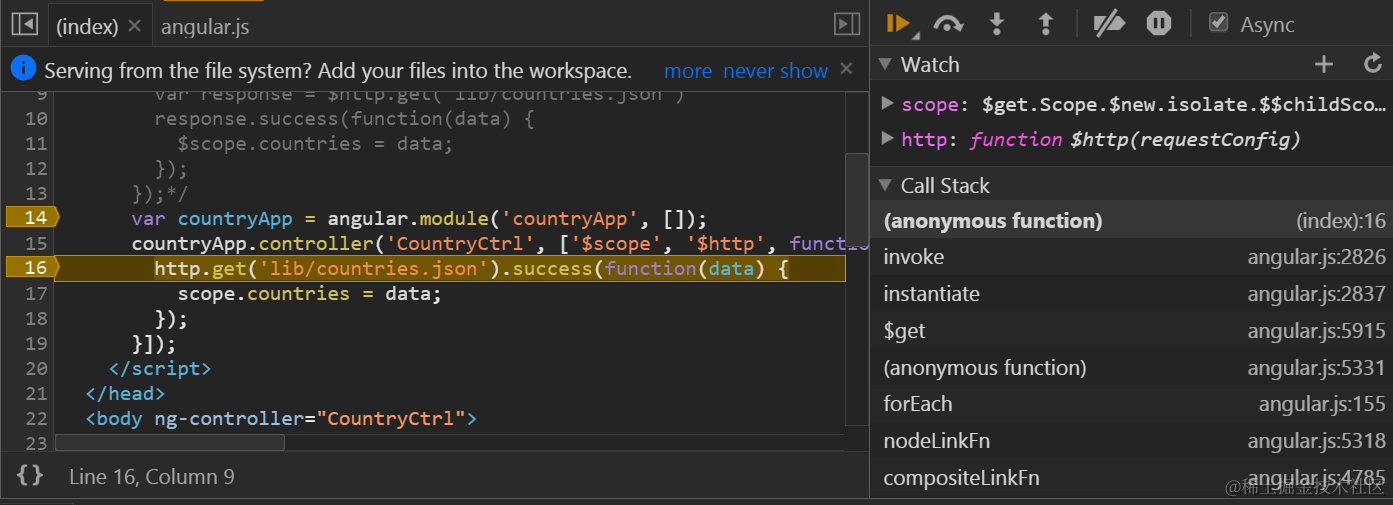1393x505 pixels.
Task: Set breakpoint on line number 17
Action: click(36, 294)
